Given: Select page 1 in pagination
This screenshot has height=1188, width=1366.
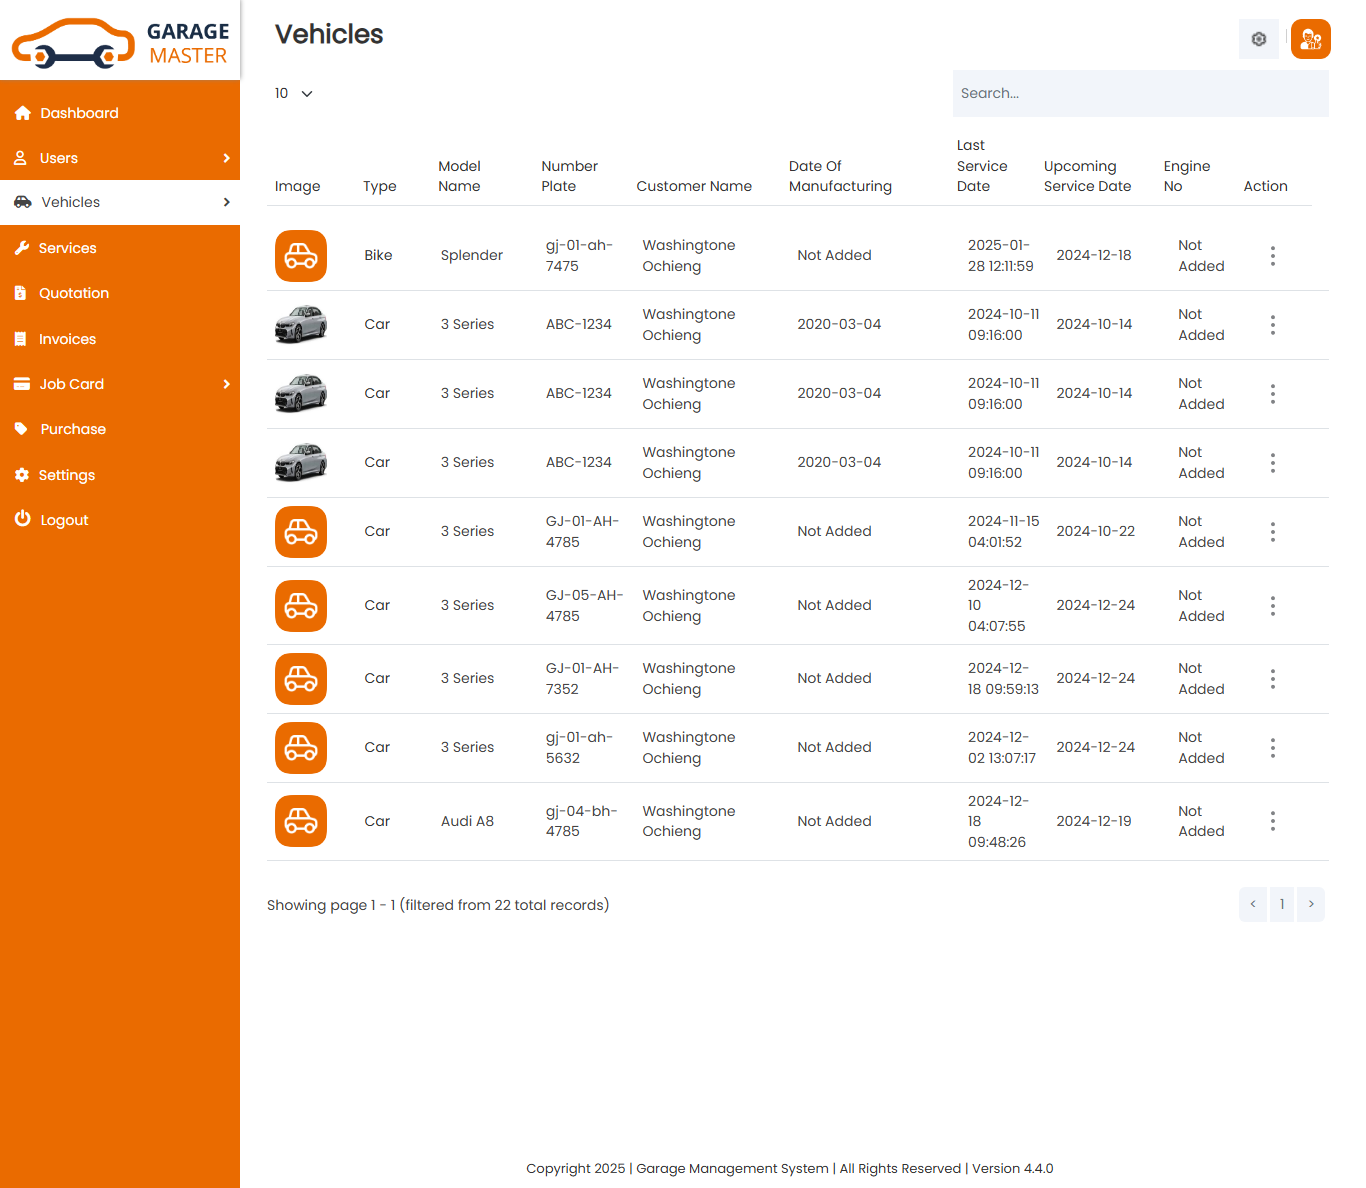Looking at the screenshot, I should click(x=1281, y=904).
